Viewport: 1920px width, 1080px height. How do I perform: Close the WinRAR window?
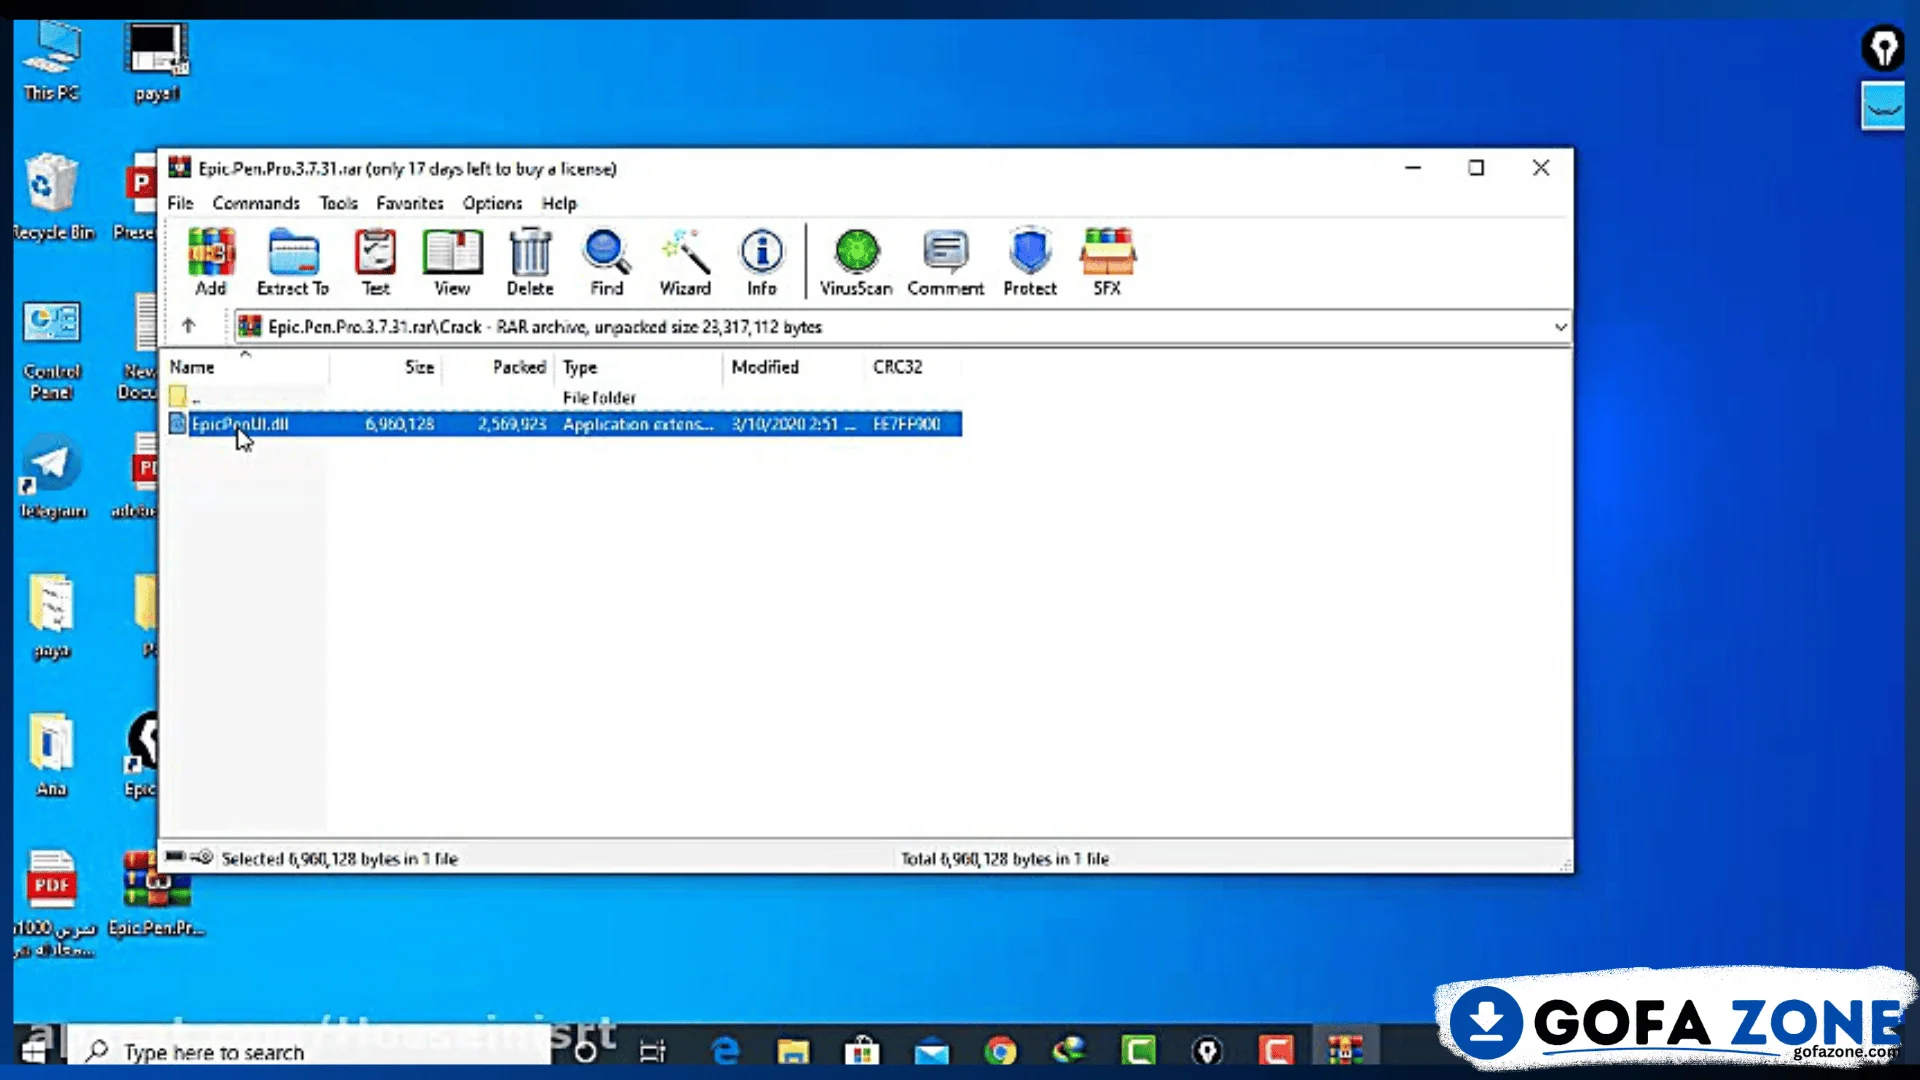click(1541, 168)
